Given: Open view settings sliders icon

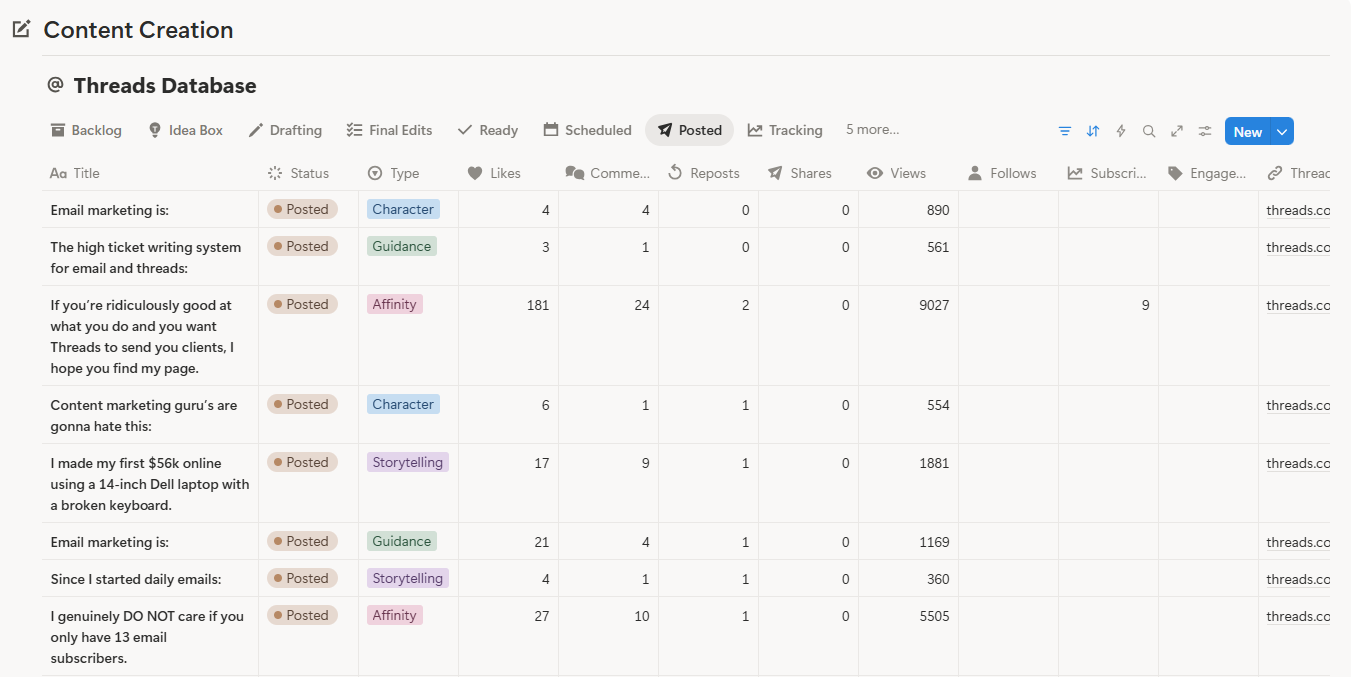Looking at the screenshot, I should coord(1205,131).
